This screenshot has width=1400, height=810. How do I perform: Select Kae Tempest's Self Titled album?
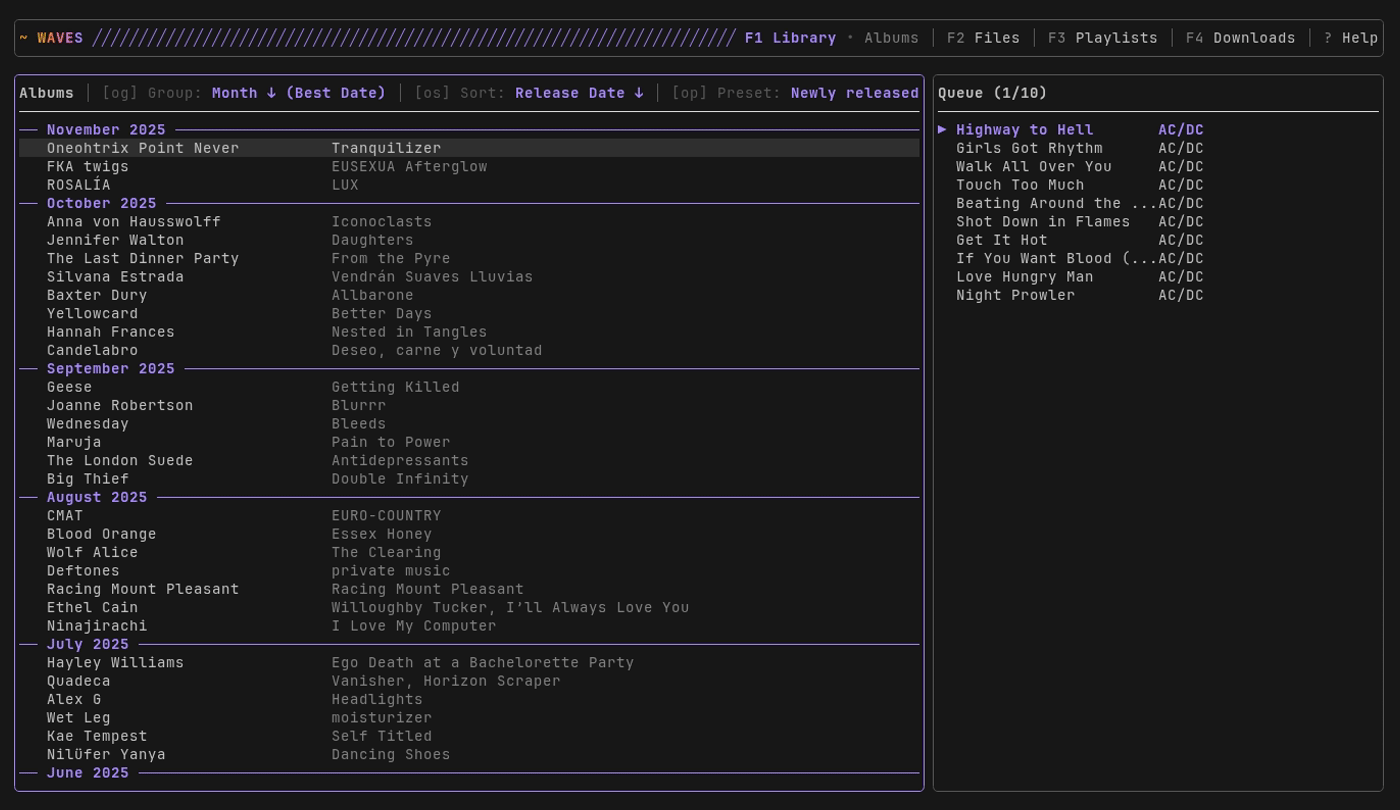click(x=469, y=736)
